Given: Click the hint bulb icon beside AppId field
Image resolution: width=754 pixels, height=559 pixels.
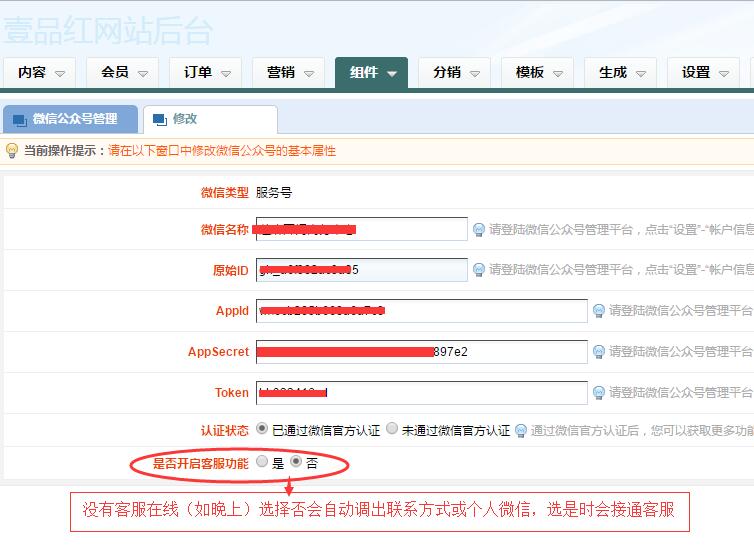Looking at the screenshot, I should (599, 311).
